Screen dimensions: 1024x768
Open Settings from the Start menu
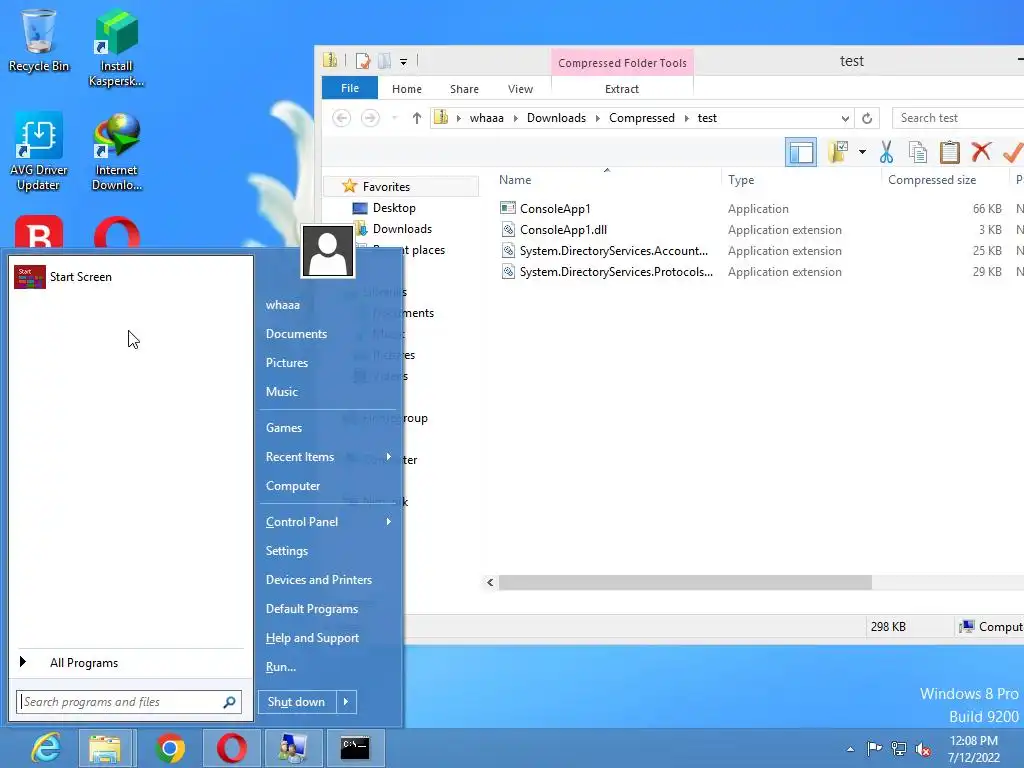[x=287, y=551]
